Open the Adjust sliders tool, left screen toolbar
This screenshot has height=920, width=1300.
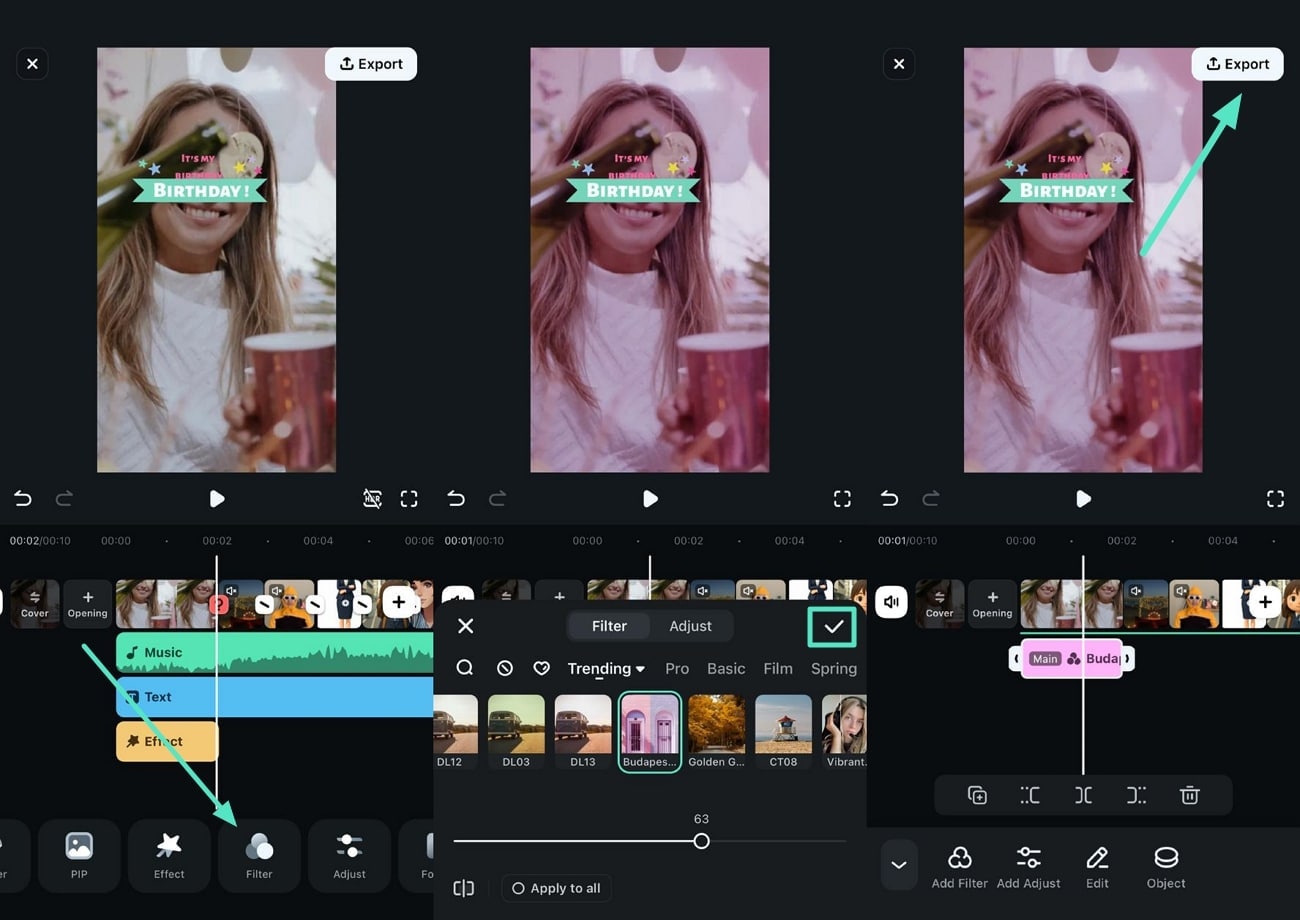[349, 855]
